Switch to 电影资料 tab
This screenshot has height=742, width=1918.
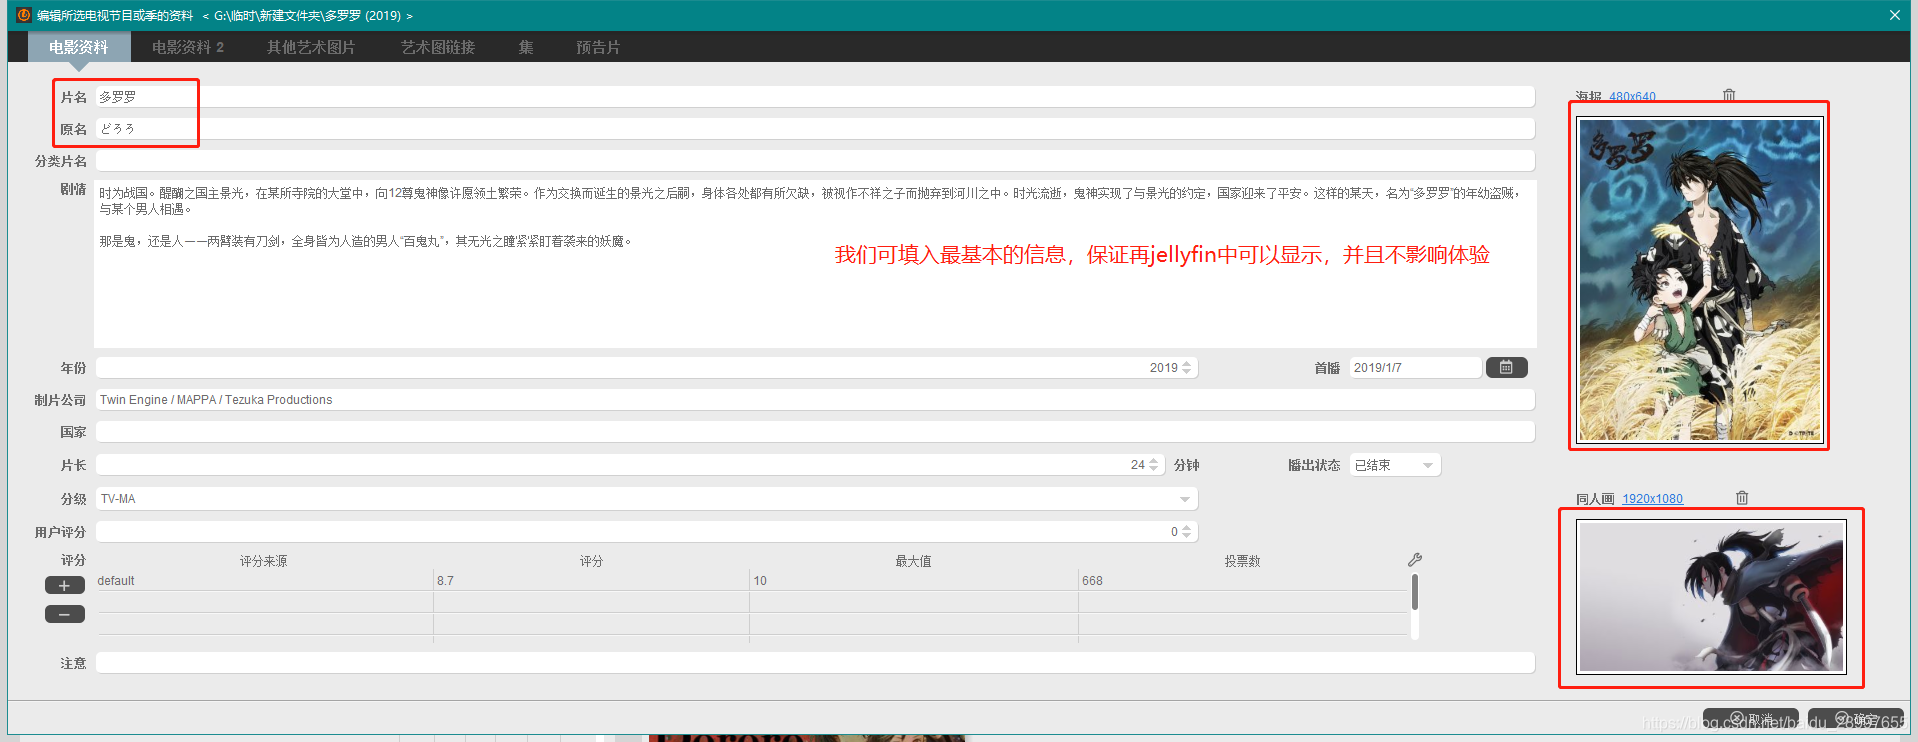click(x=79, y=47)
